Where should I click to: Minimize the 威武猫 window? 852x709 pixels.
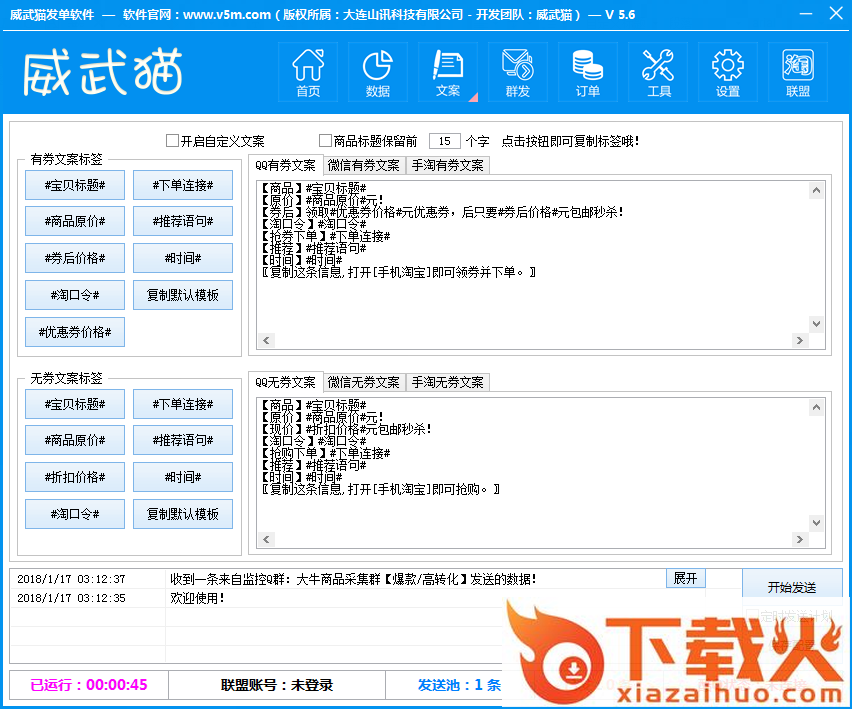click(x=806, y=14)
